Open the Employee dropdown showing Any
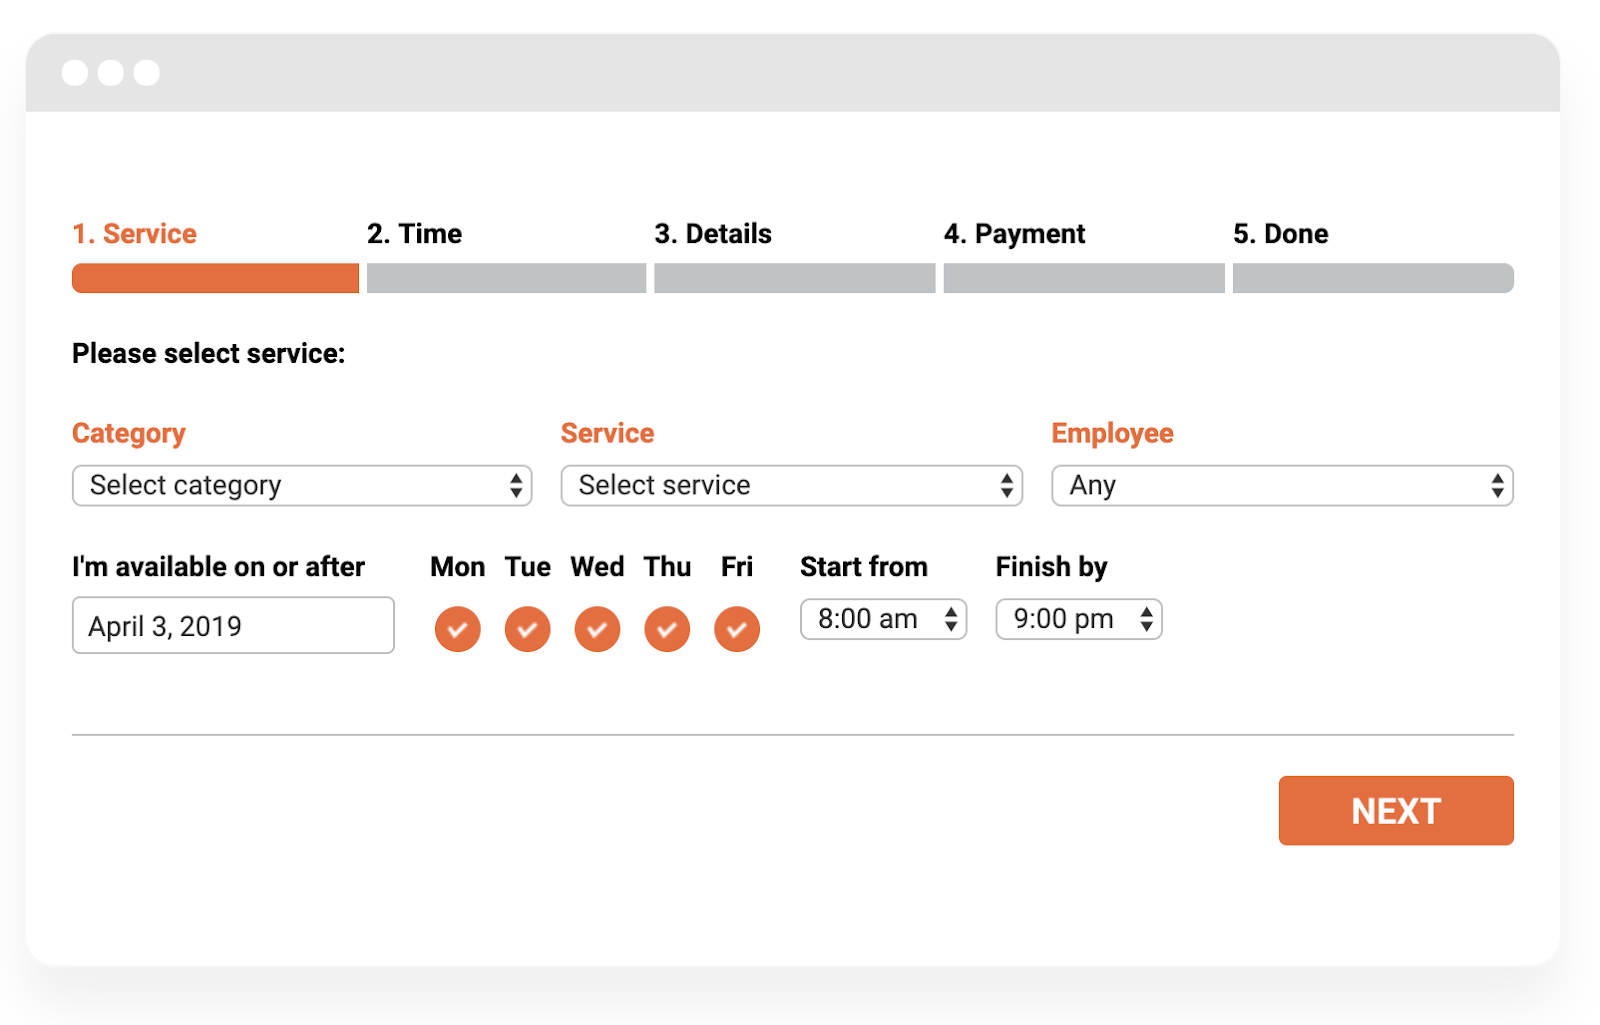 point(1282,486)
